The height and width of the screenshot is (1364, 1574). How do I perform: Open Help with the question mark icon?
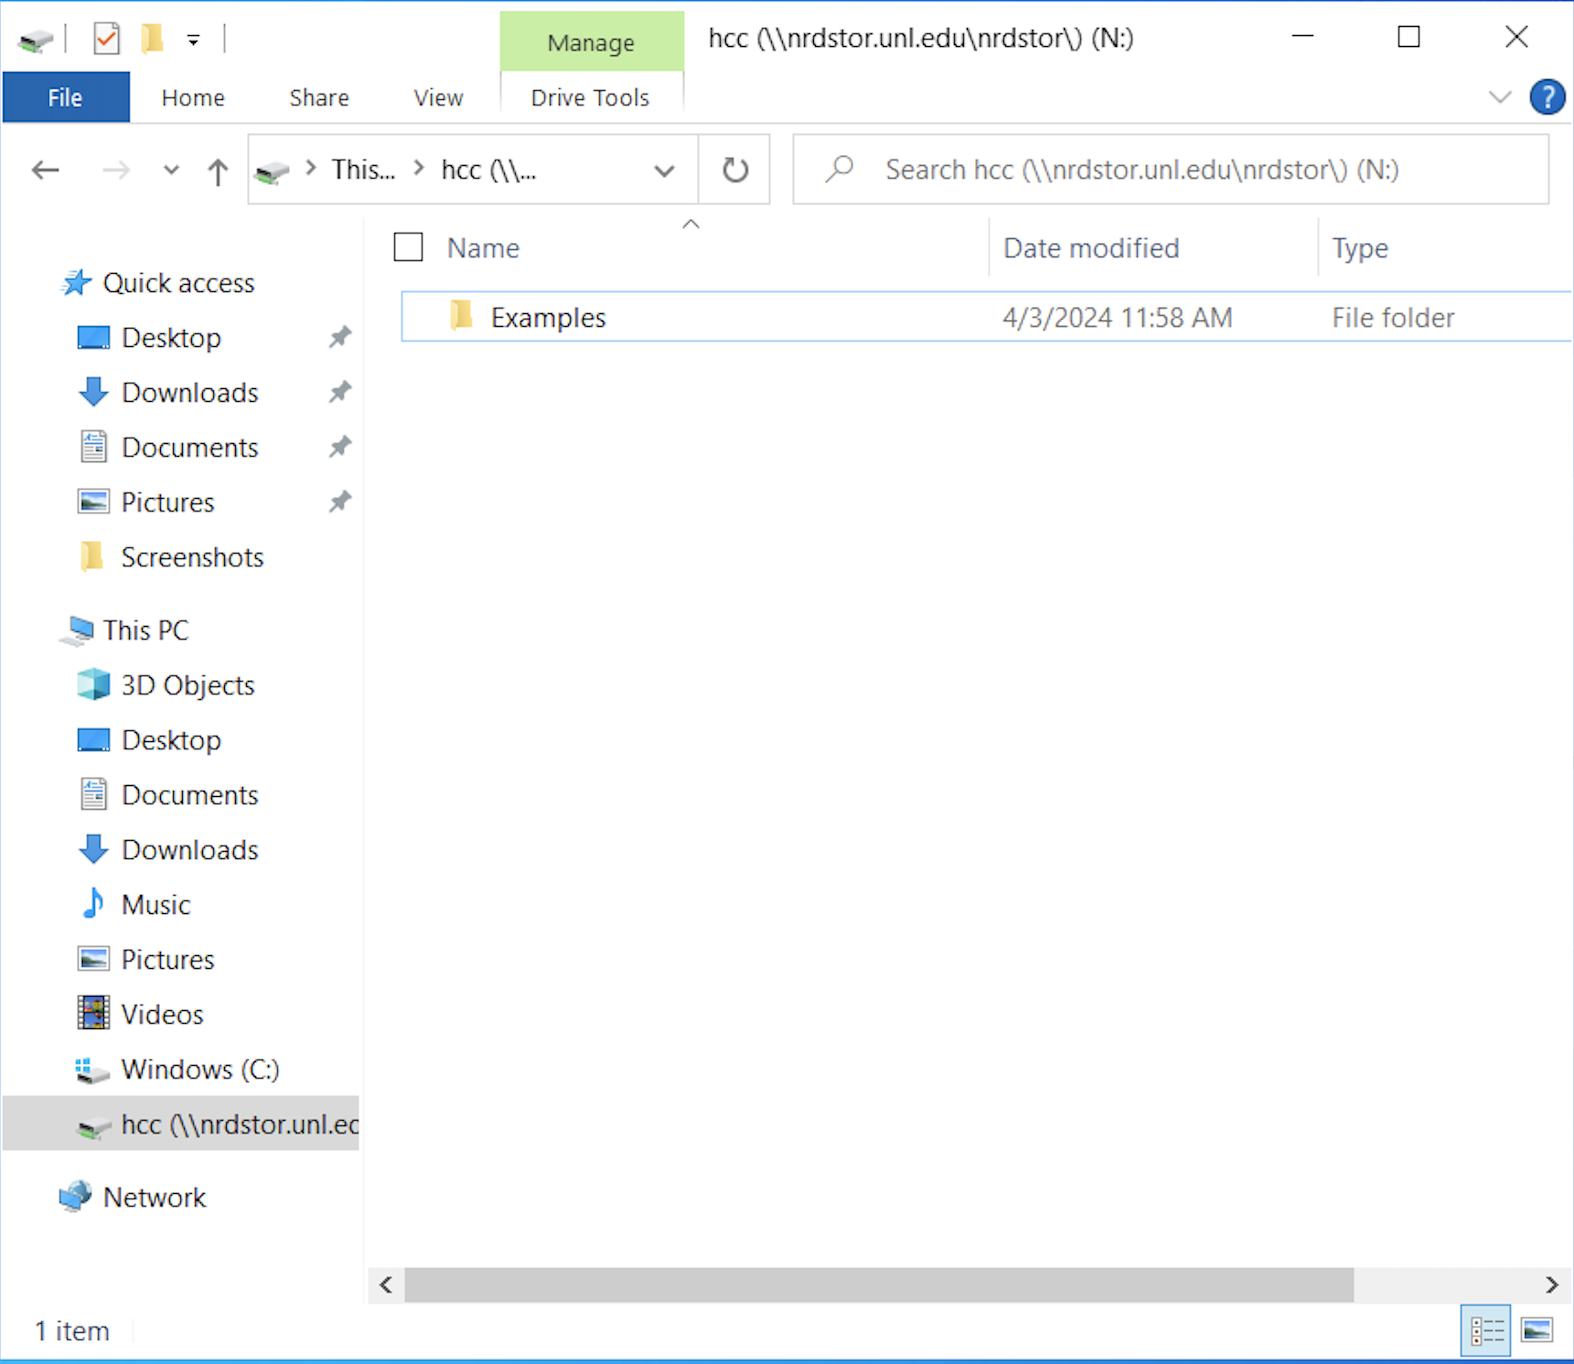(1546, 97)
